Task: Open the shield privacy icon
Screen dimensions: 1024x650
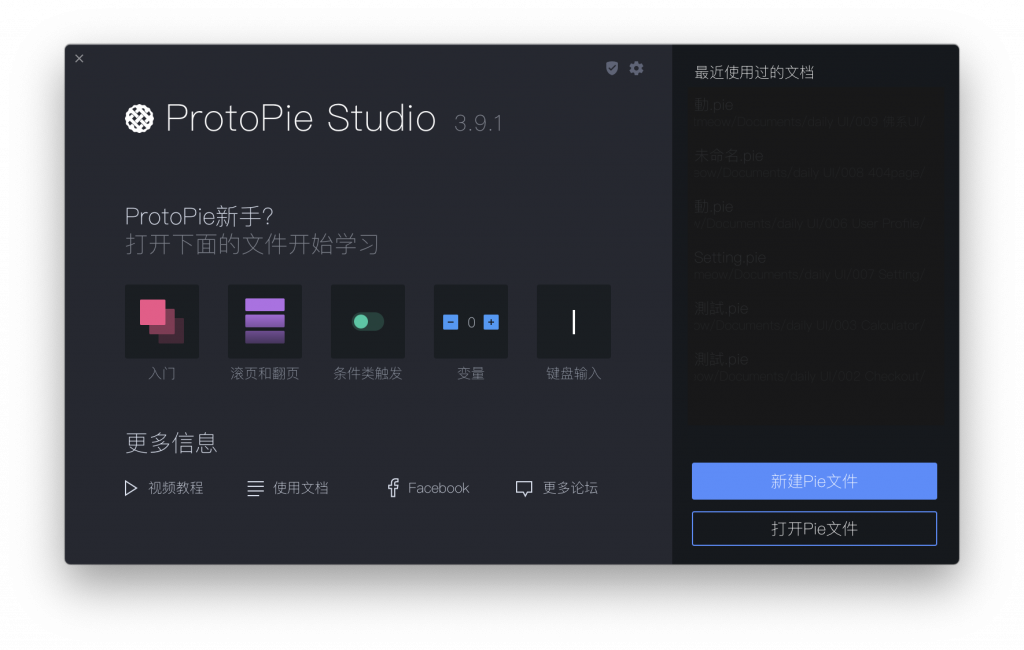Action: coord(612,68)
